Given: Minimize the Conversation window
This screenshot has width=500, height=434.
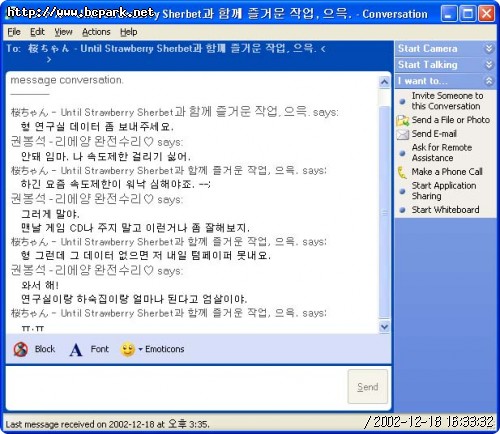Looking at the screenshot, I should click(449, 14).
